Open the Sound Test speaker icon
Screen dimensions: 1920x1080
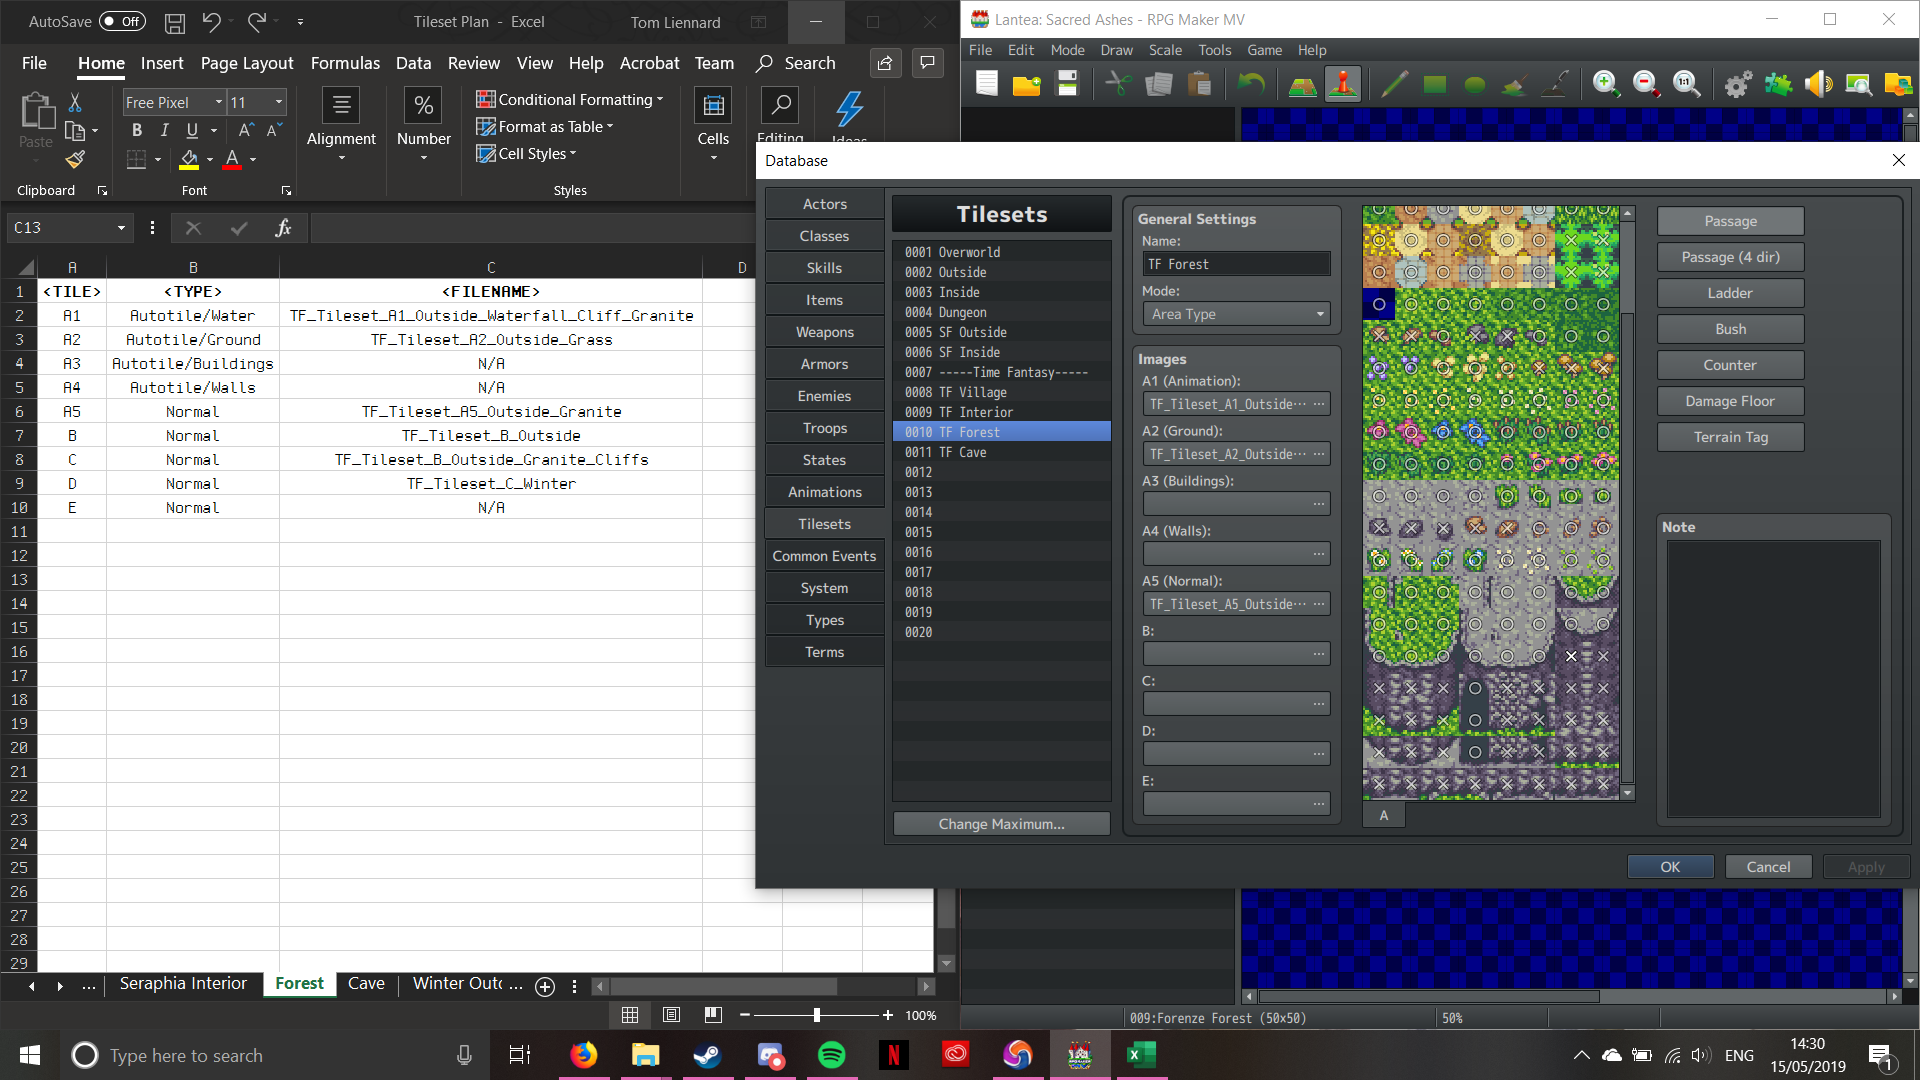pos(1818,85)
